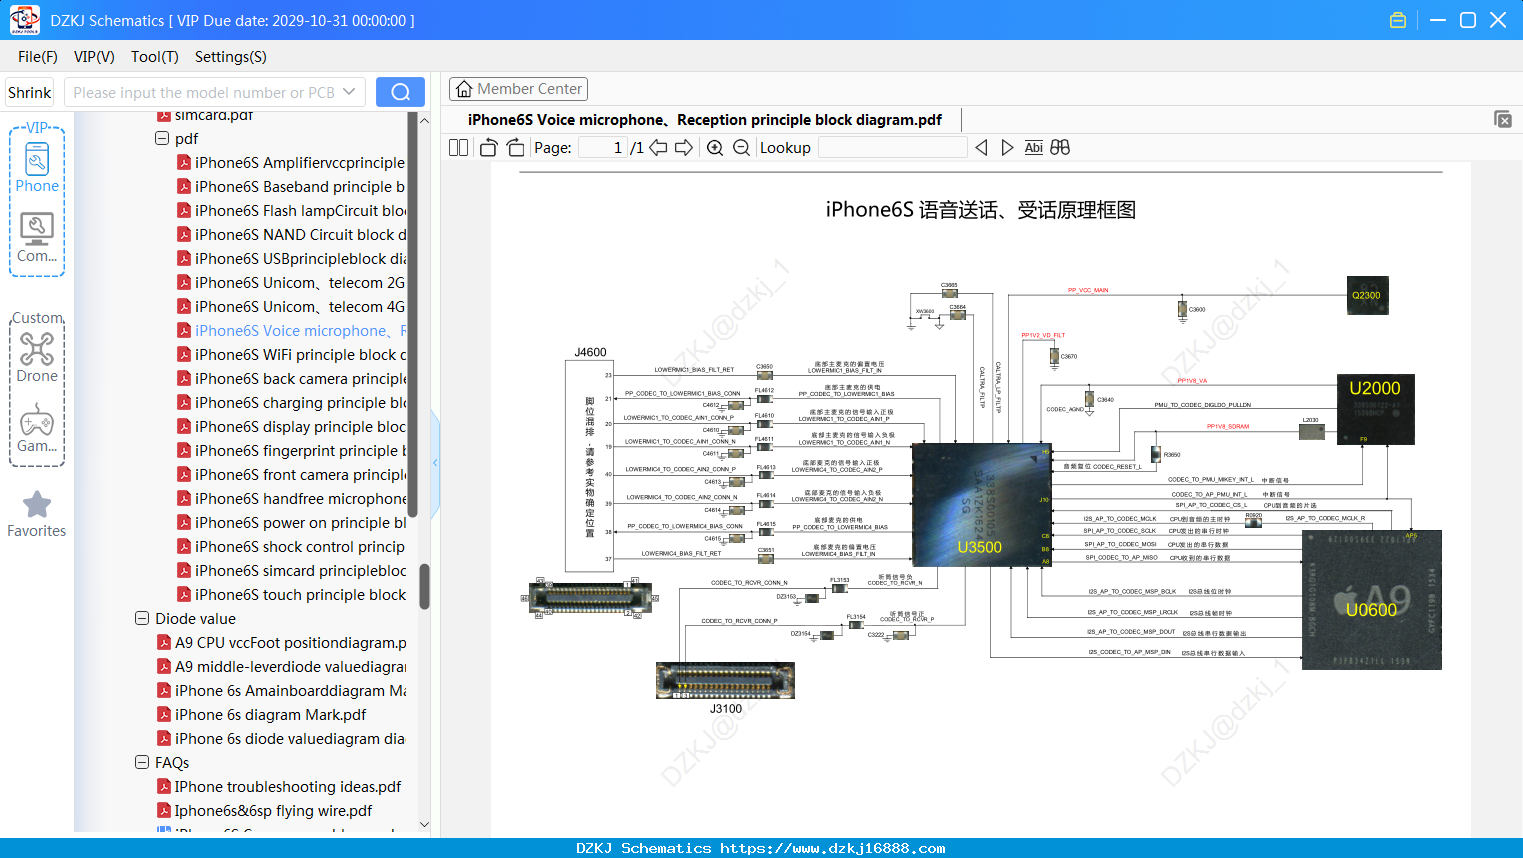Open iPhone6S USBprincipleblock file
Screen dimensions: 1523x858
(300, 259)
